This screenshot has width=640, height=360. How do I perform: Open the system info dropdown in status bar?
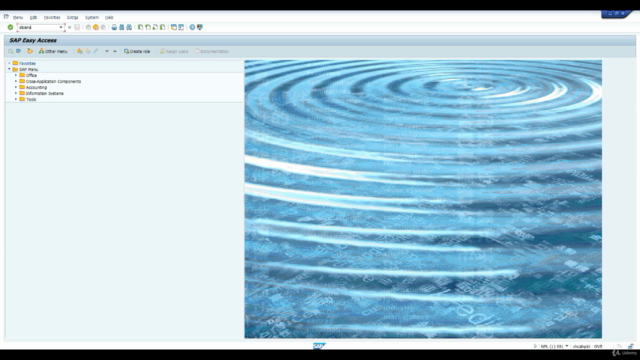tap(567, 346)
